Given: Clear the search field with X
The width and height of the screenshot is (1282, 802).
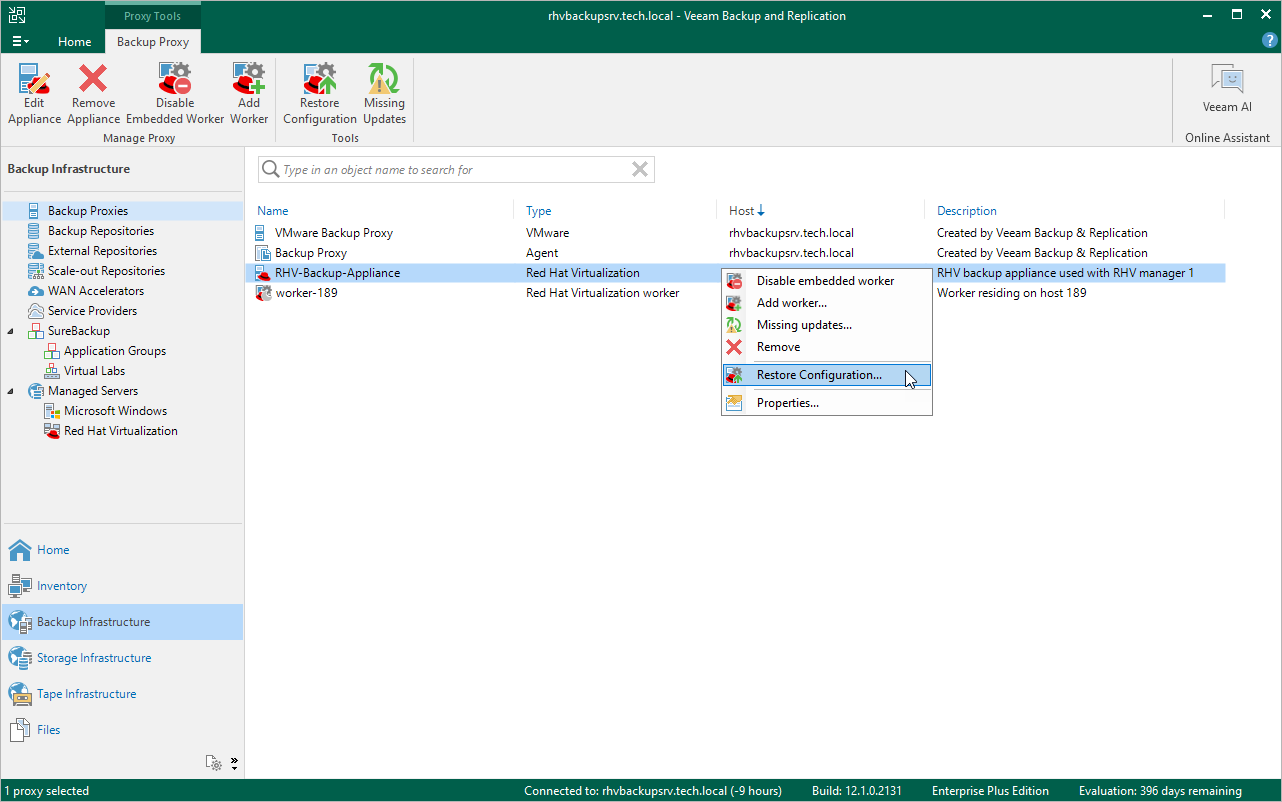Looking at the screenshot, I should pos(640,170).
